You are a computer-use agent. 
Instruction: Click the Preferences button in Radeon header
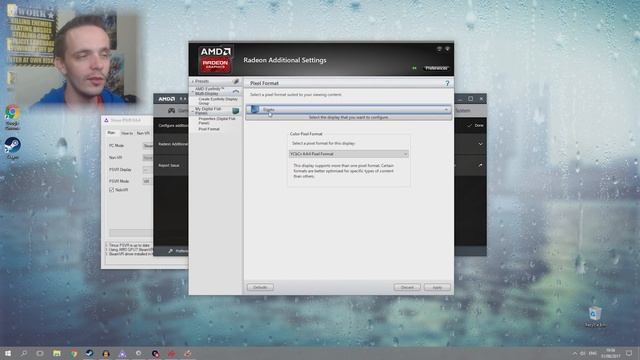[x=436, y=68]
